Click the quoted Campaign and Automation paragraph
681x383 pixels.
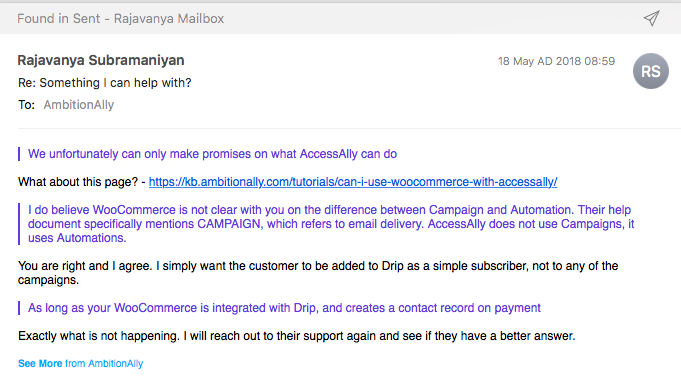pyautogui.click(x=331, y=224)
